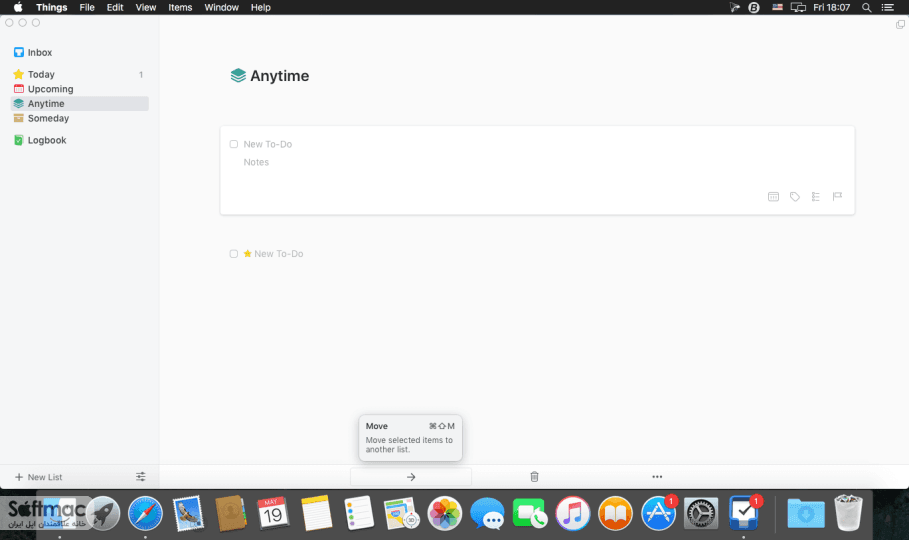909x540 pixels.
Task: Open the Items menu
Action: pos(180,7)
